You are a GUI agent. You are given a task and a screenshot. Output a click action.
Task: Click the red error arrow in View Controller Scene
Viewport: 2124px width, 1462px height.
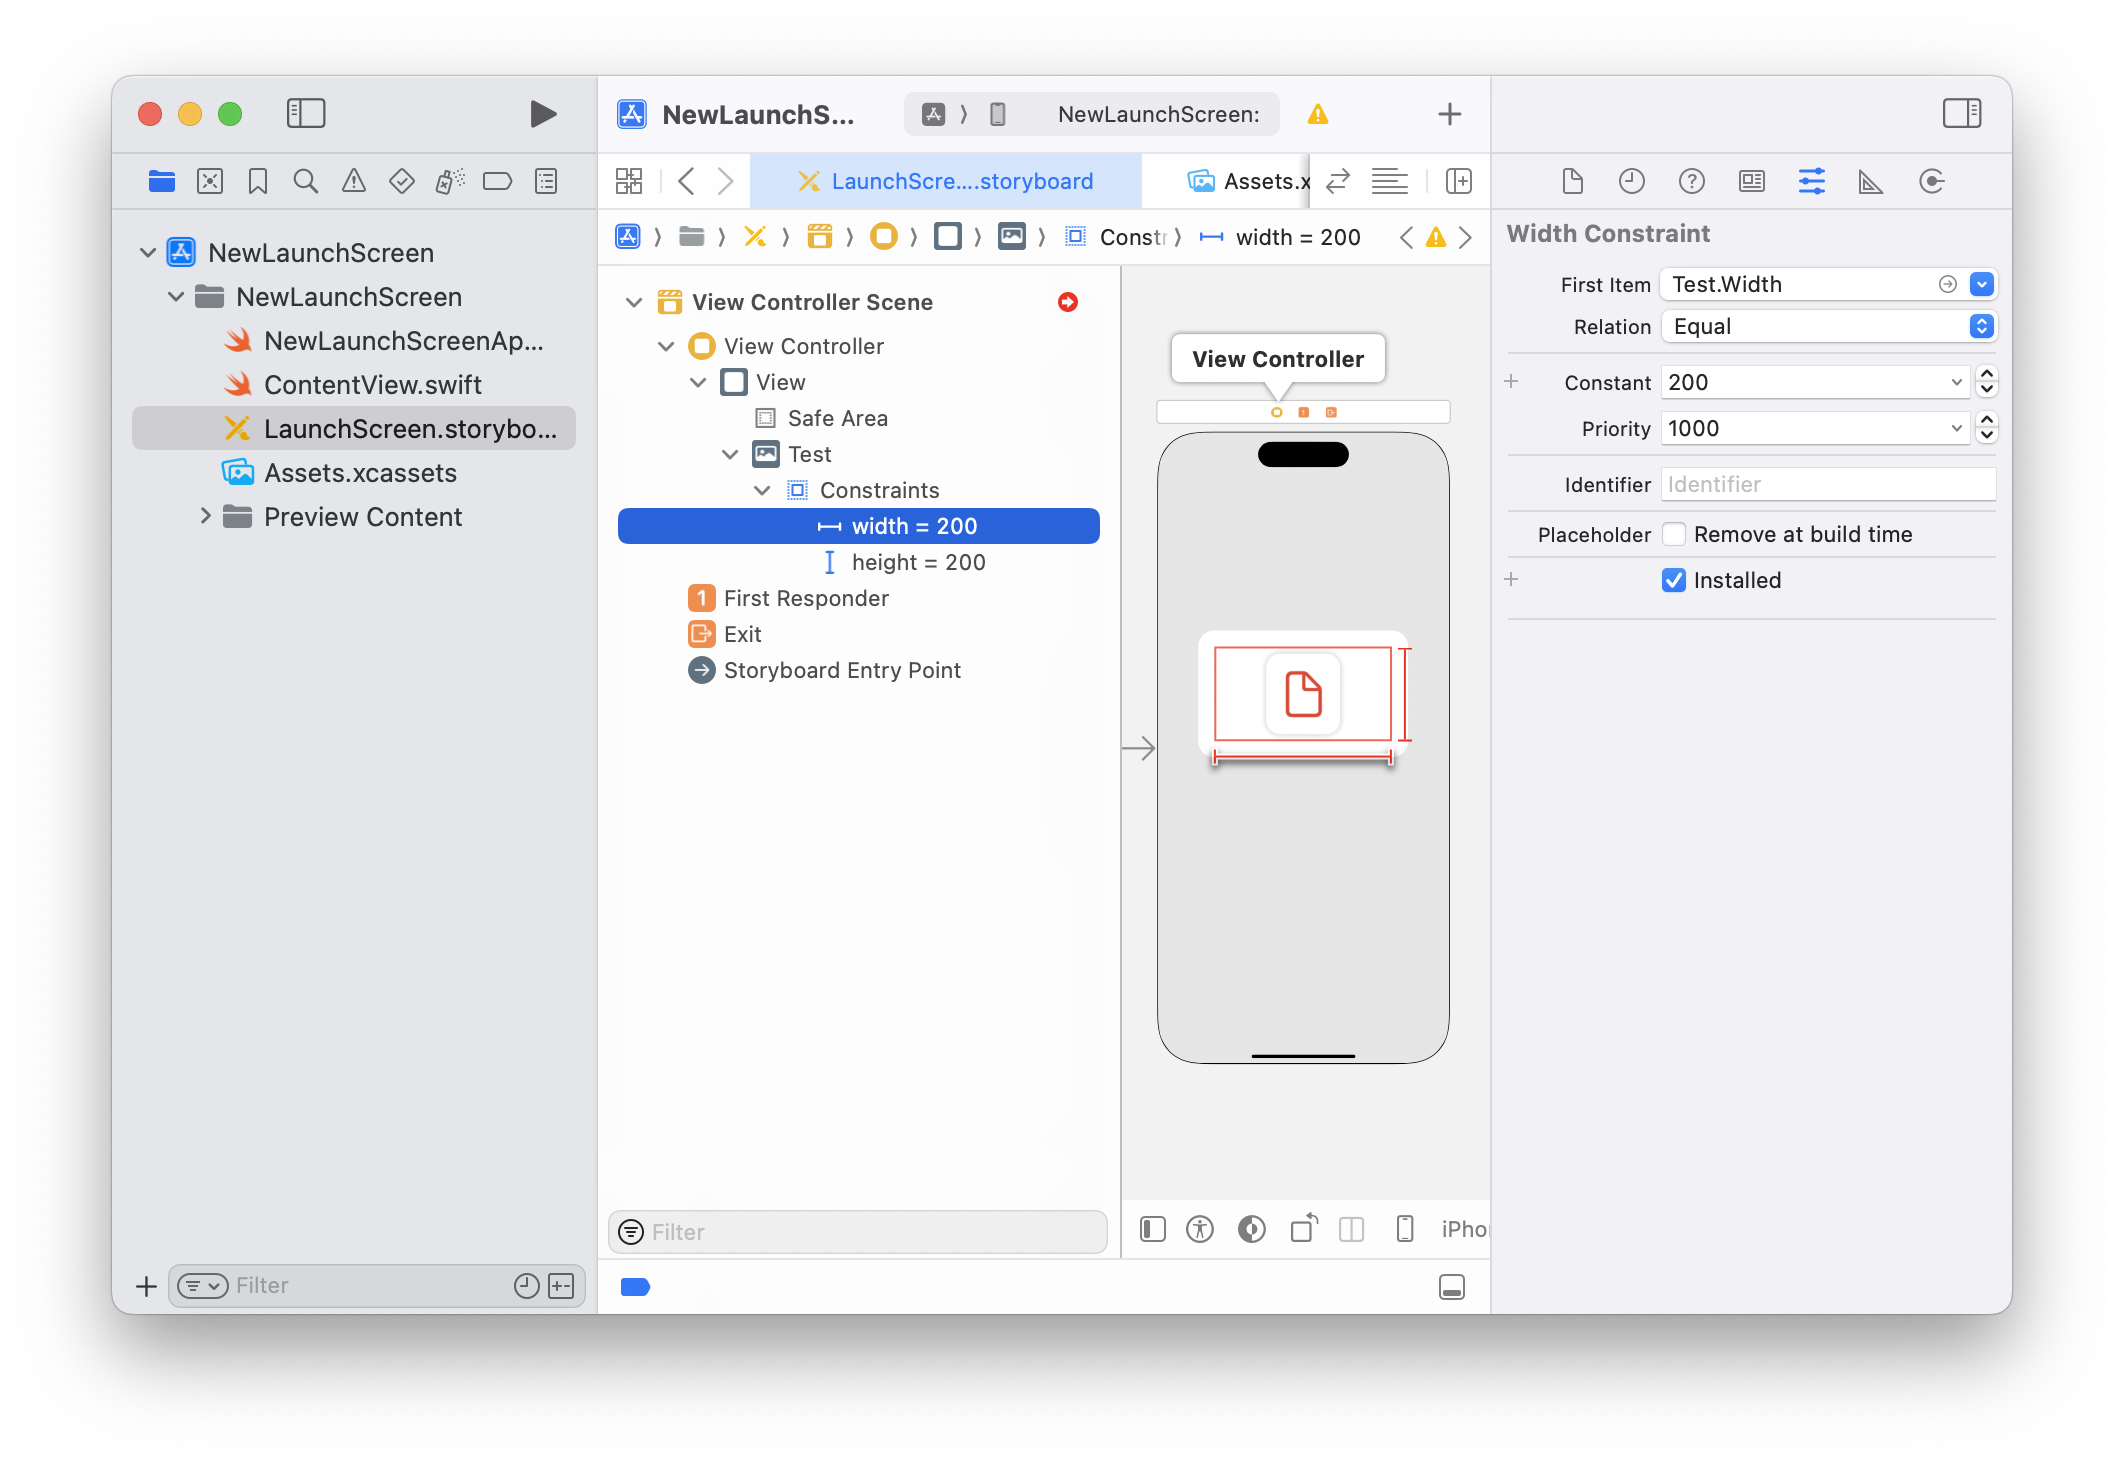pos(1068,302)
